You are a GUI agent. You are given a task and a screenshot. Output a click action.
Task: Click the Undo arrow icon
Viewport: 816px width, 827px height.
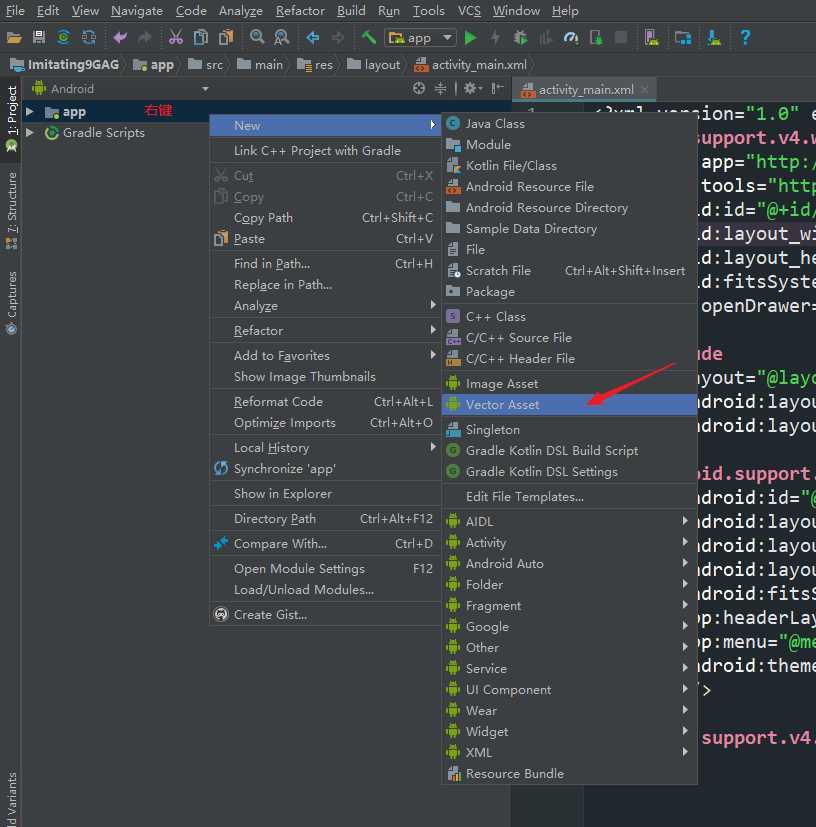point(120,37)
